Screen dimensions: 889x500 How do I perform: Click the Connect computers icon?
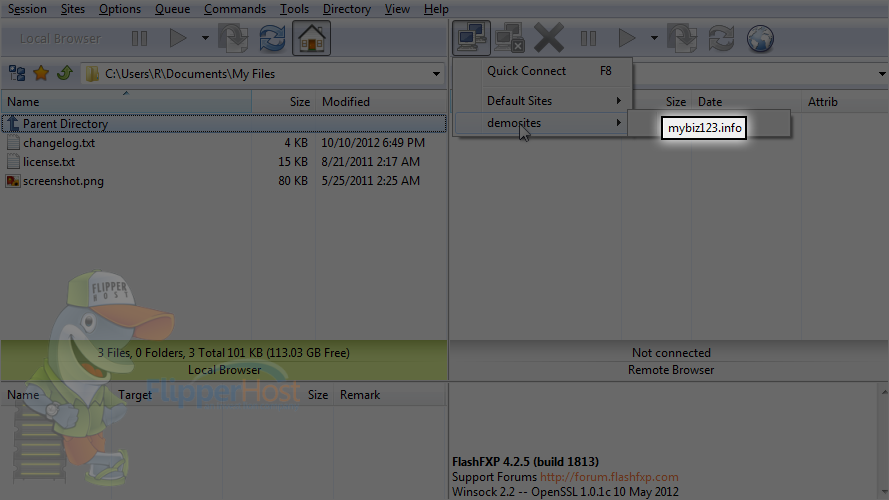(x=472, y=38)
